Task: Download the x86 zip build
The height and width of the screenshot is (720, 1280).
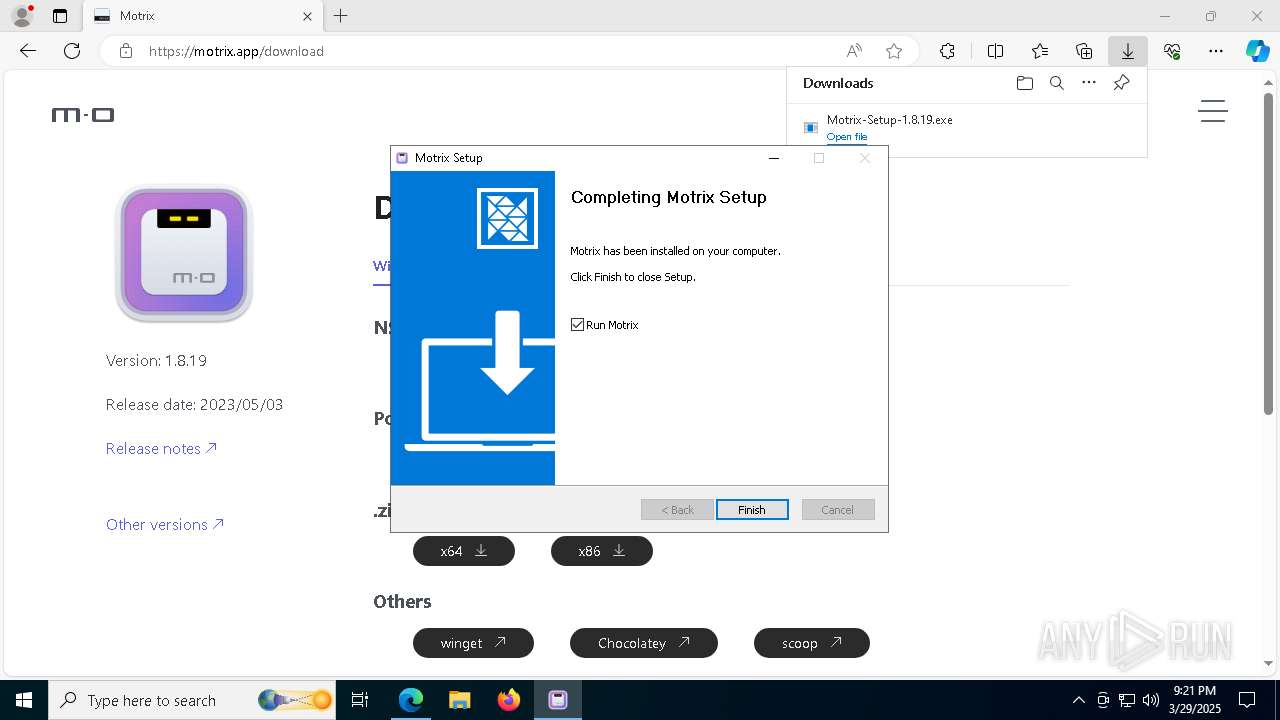Action: click(602, 551)
